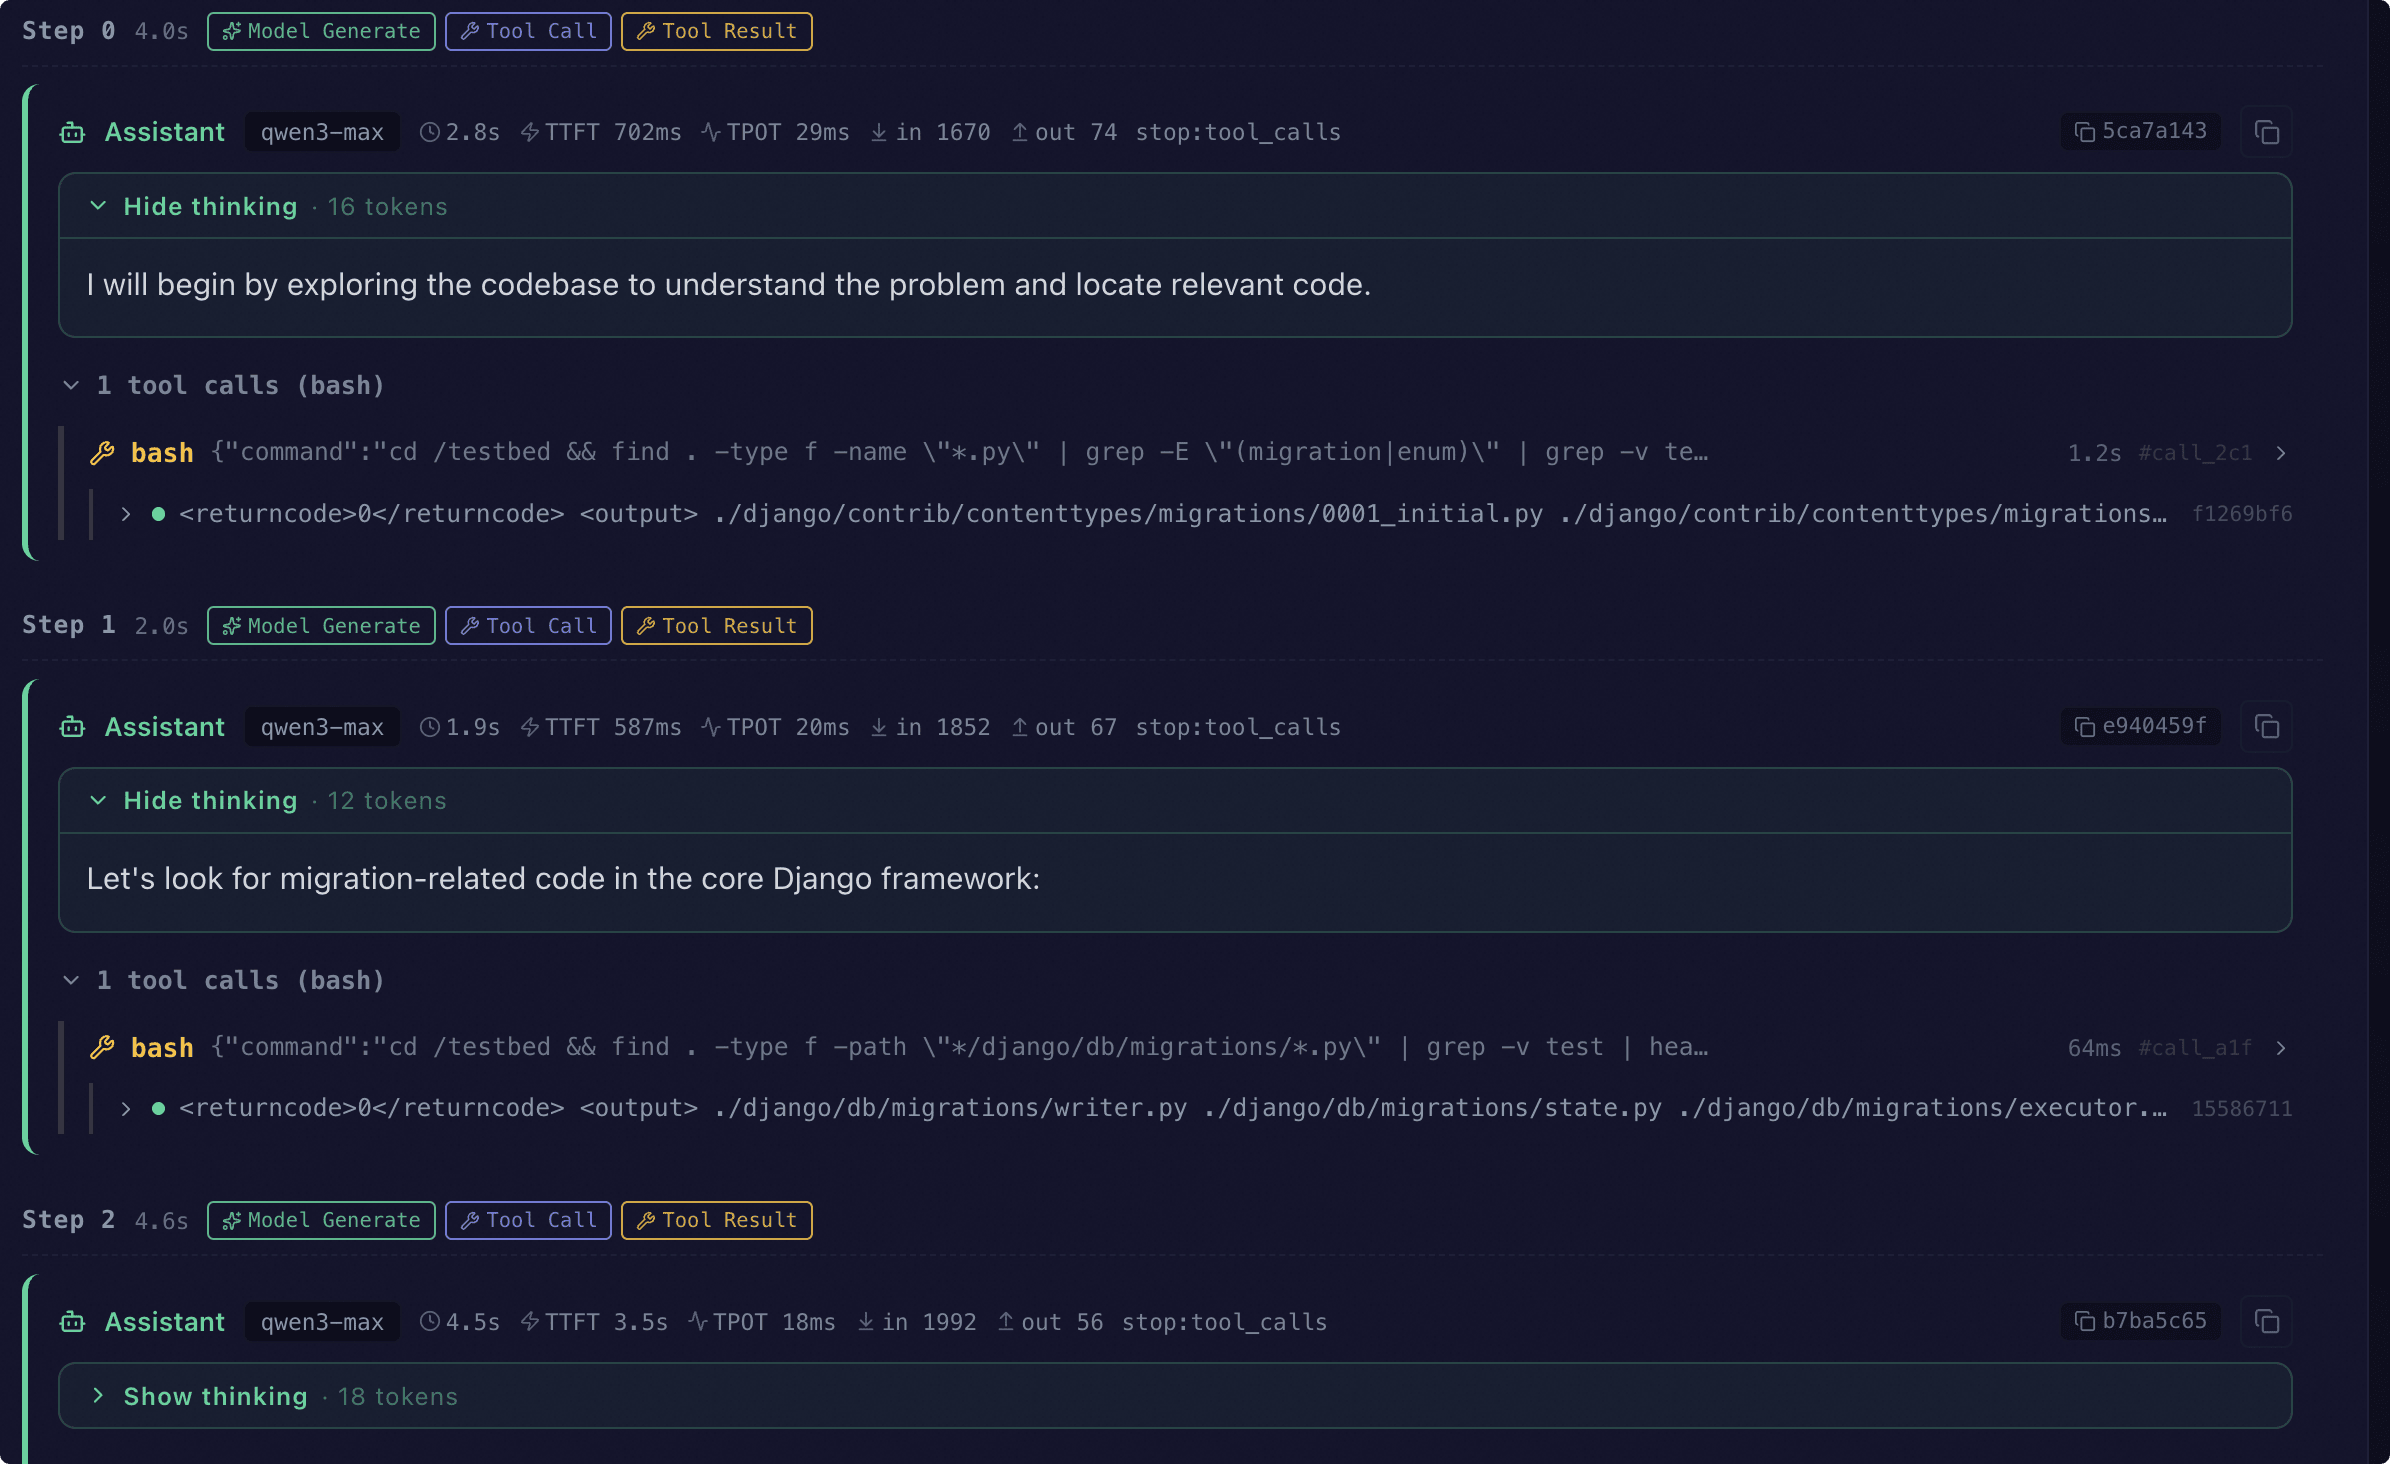Click the pulse icon beside TPOT 18ms
Image resolution: width=2390 pixels, height=1464 pixels.
click(x=698, y=1322)
